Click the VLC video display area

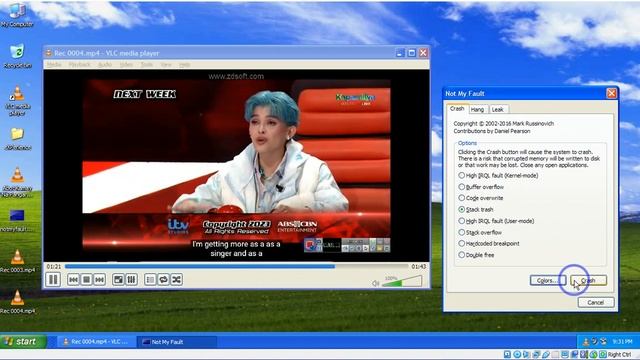click(x=236, y=165)
